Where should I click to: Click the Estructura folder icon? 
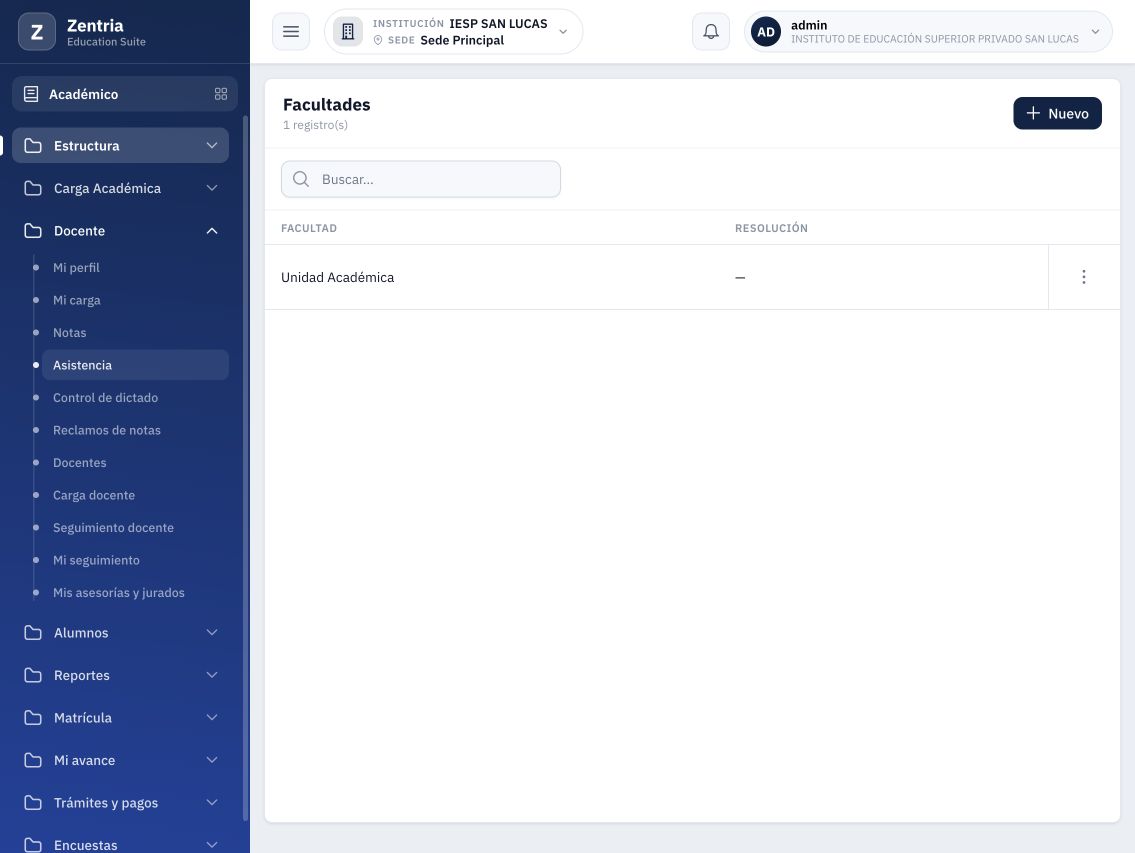(33, 146)
